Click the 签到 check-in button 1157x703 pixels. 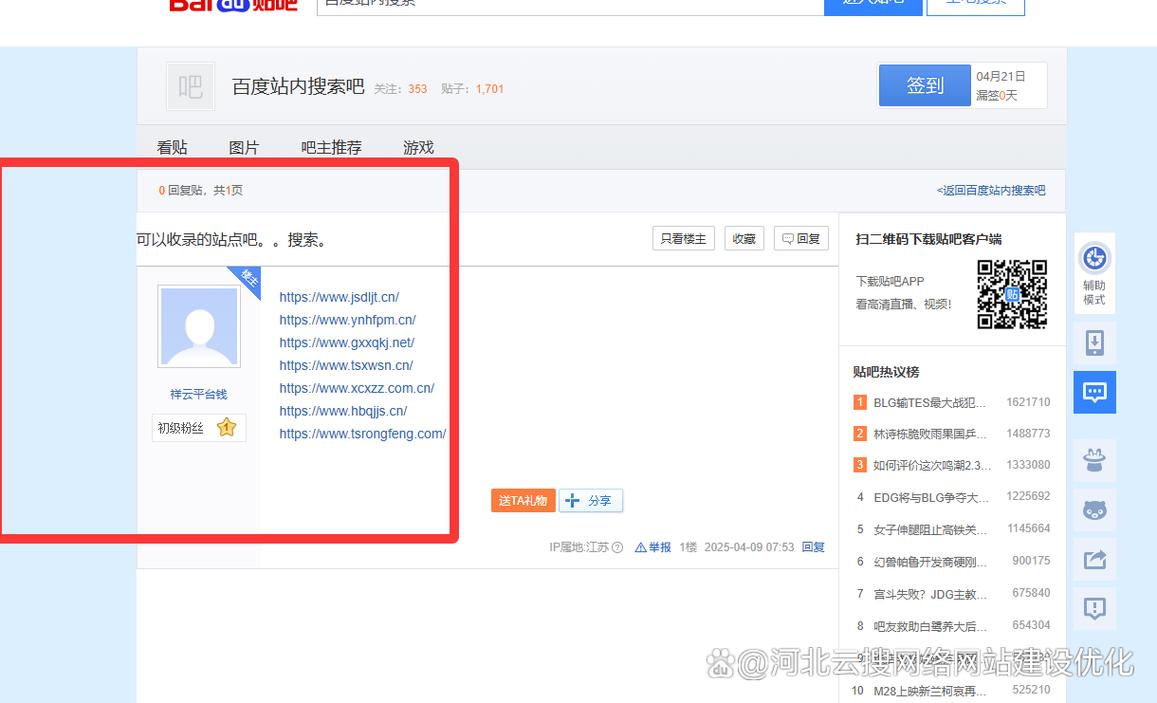(923, 85)
